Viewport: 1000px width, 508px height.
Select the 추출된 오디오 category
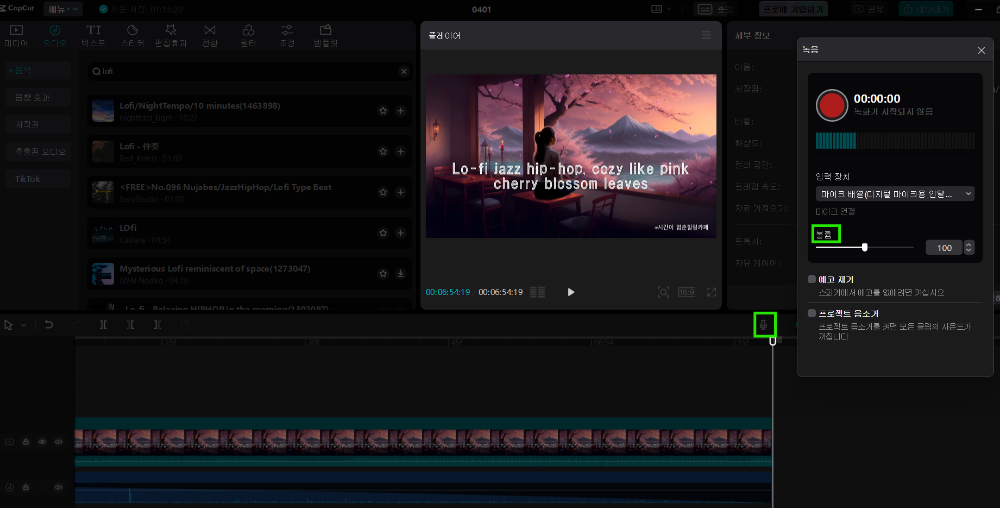(36, 152)
